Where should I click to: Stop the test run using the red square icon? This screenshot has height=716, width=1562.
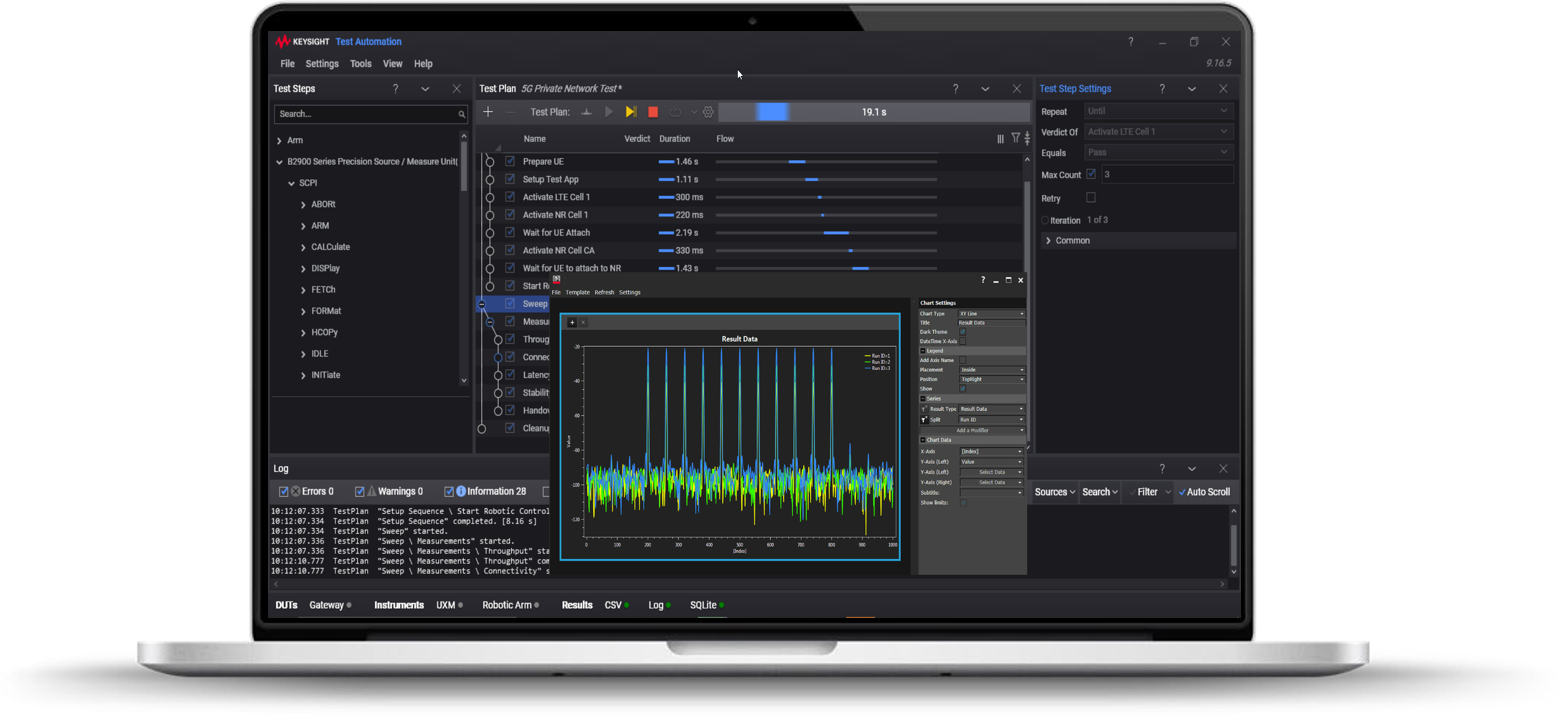(x=653, y=111)
